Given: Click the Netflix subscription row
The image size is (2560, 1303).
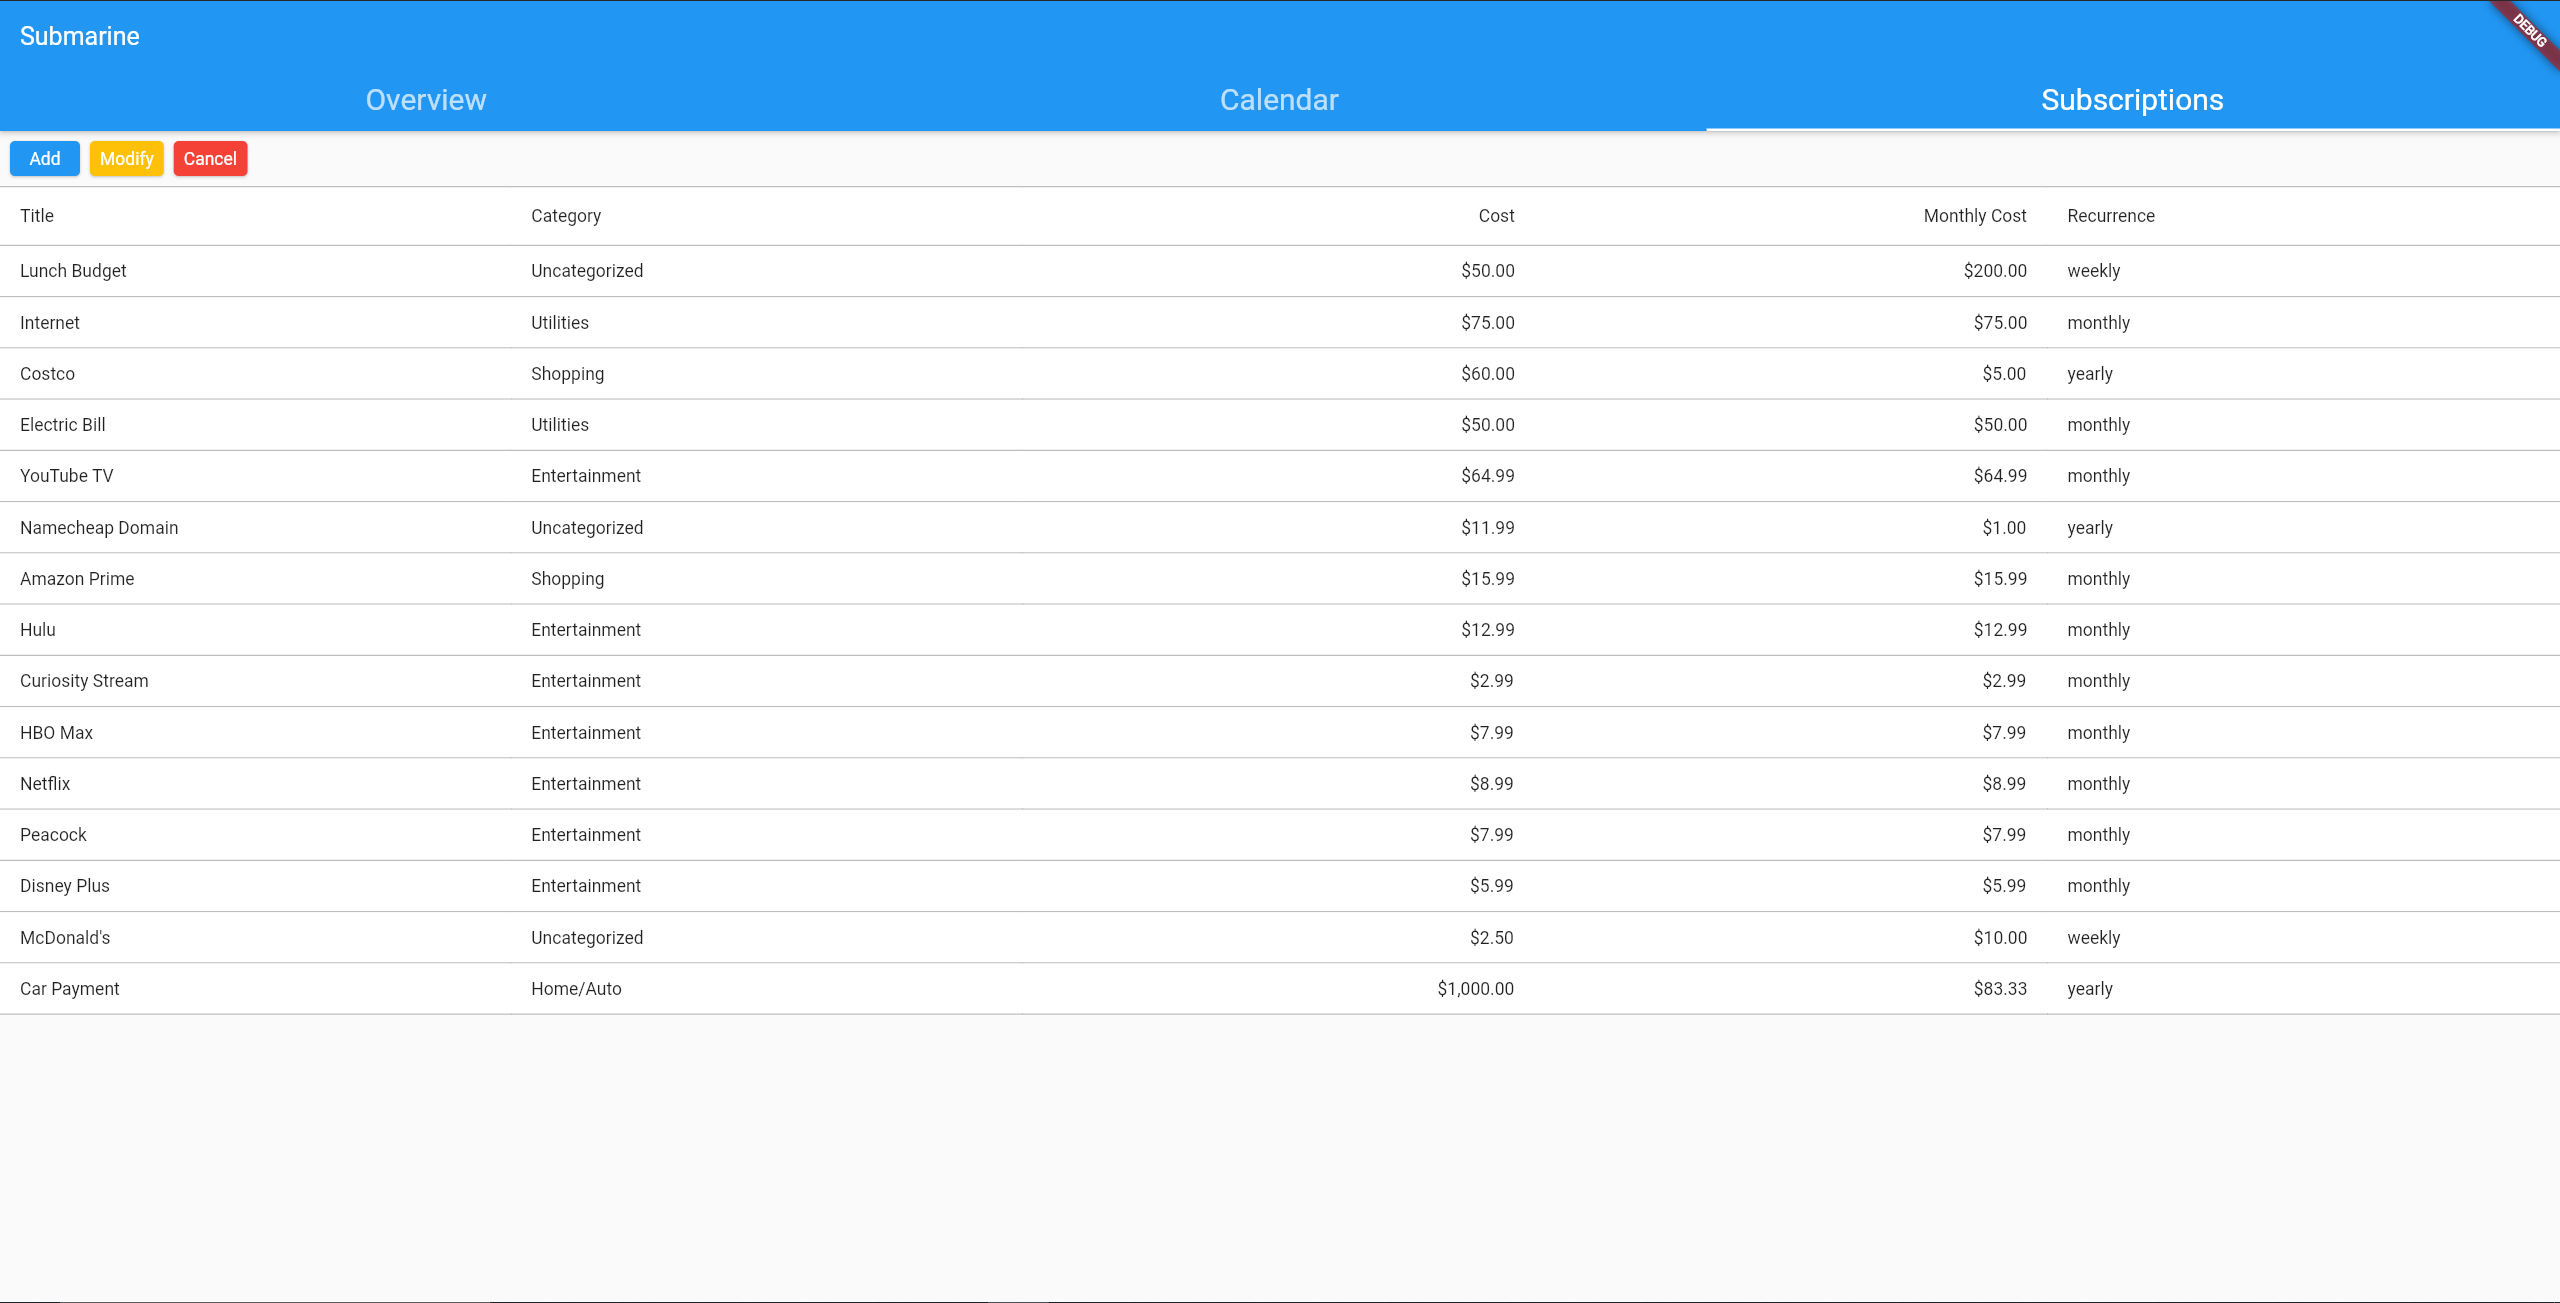Looking at the screenshot, I should (x=45, y=784).
